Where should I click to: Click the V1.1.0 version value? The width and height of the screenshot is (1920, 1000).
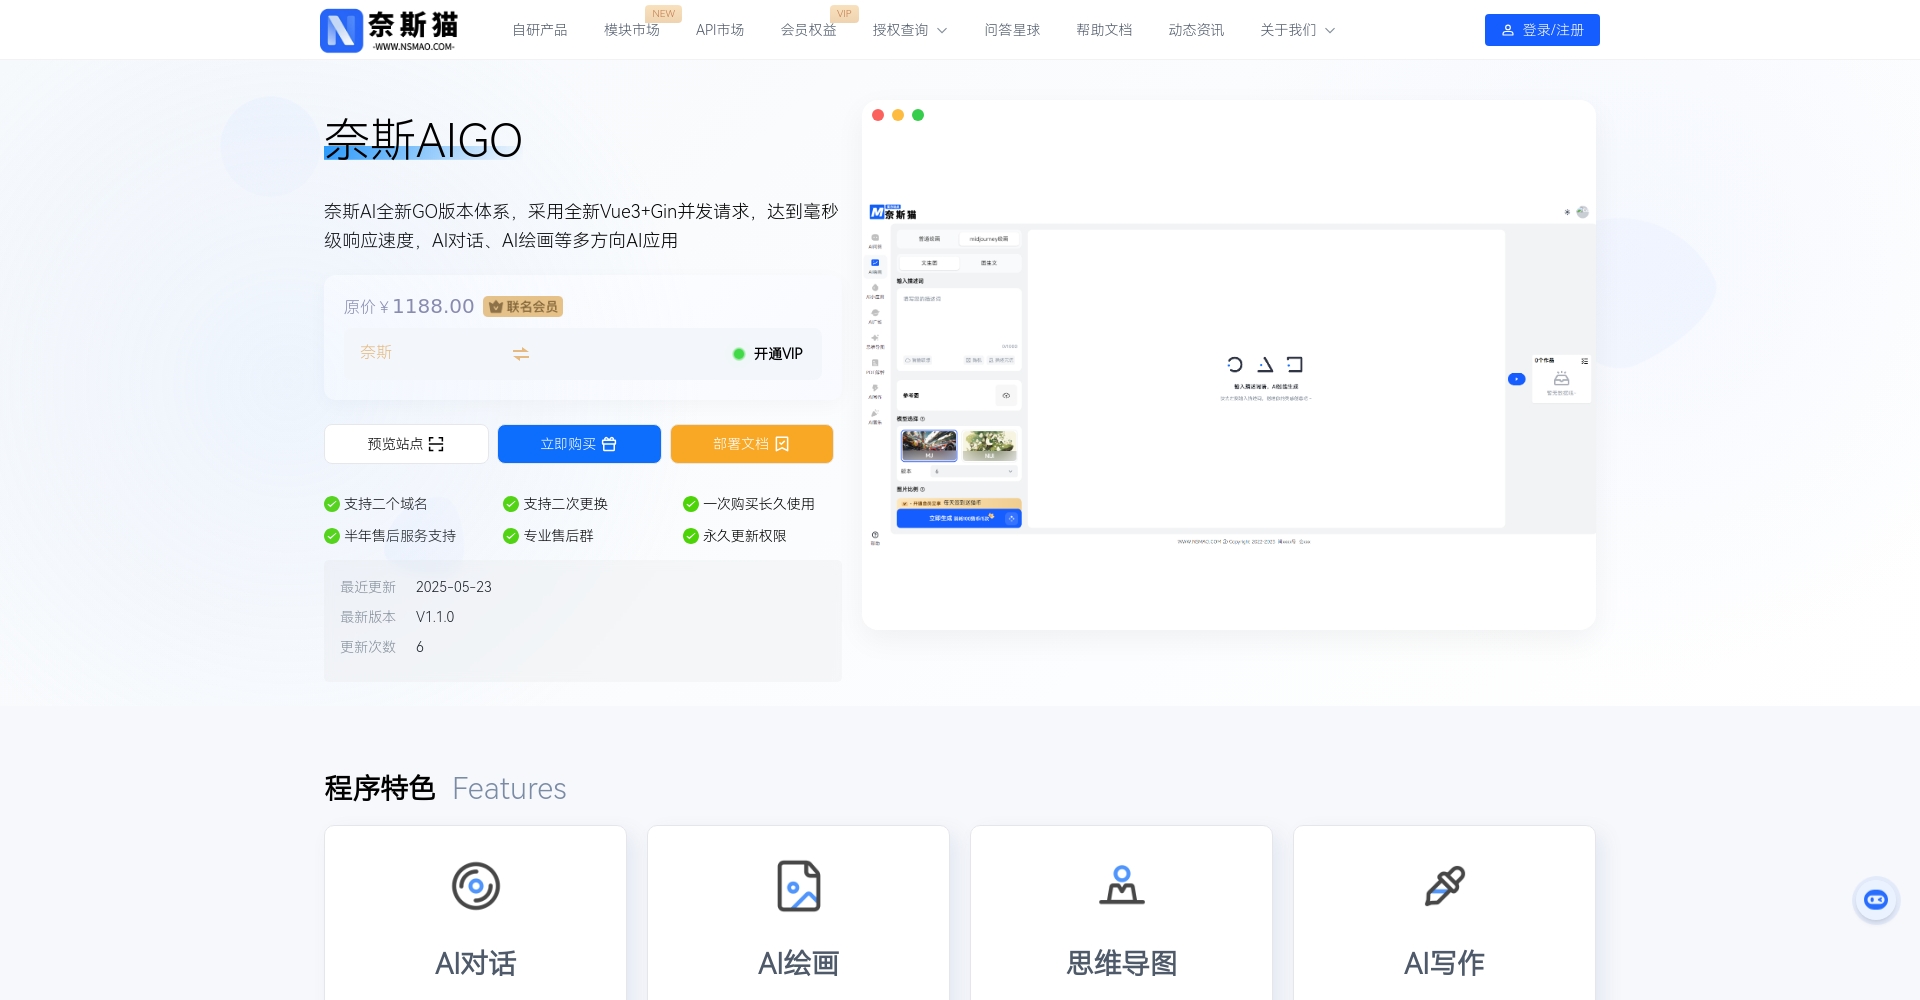[435, 617]
